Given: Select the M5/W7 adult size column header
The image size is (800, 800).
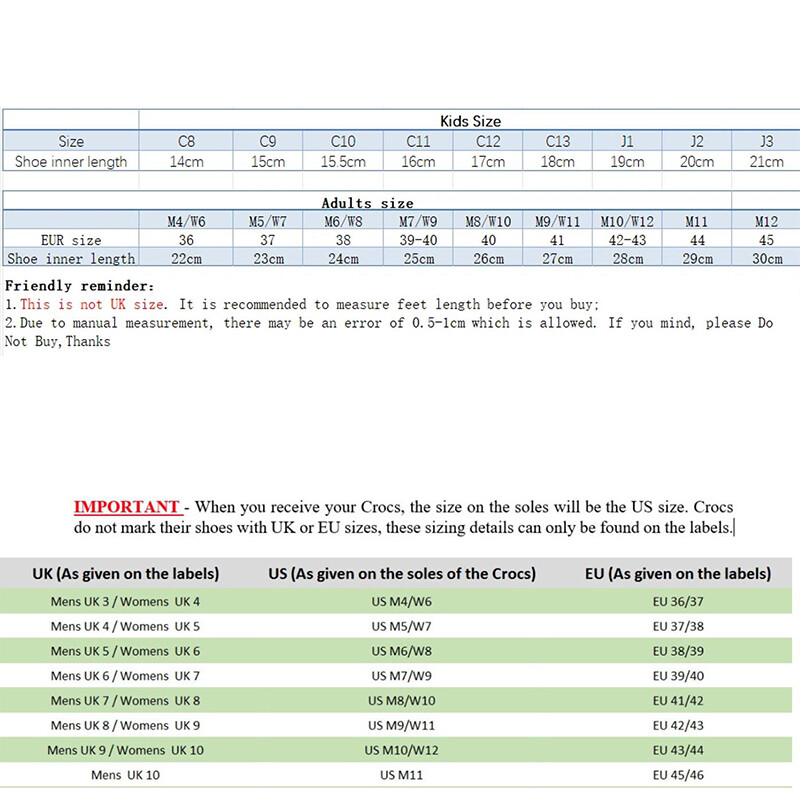Looking at the screenshot, I should [x=268, y=221].
